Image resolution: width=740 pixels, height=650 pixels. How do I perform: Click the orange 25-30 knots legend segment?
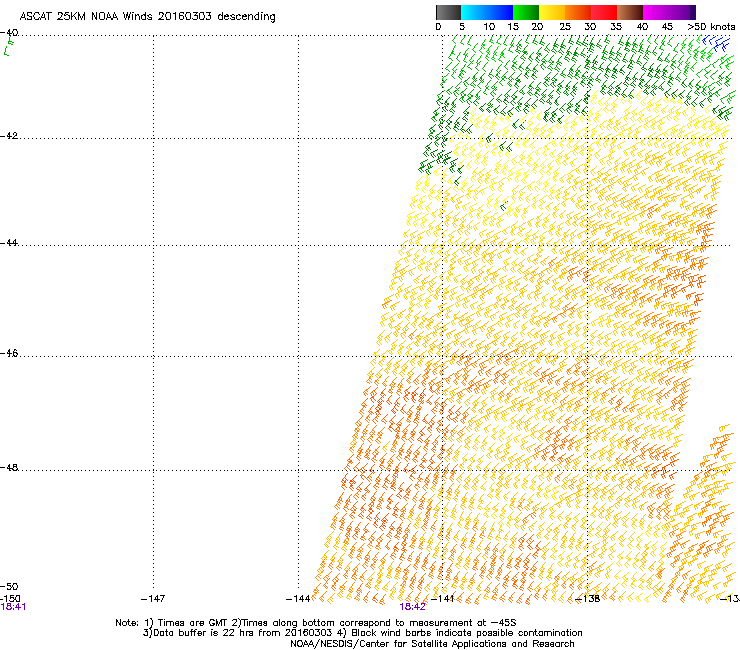click(x=578, y=12)
